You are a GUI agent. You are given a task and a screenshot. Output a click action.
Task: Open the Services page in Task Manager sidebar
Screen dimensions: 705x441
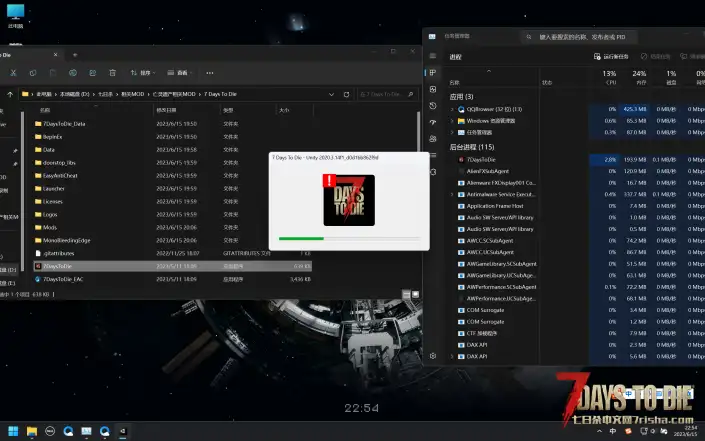[x=433, y=172]
